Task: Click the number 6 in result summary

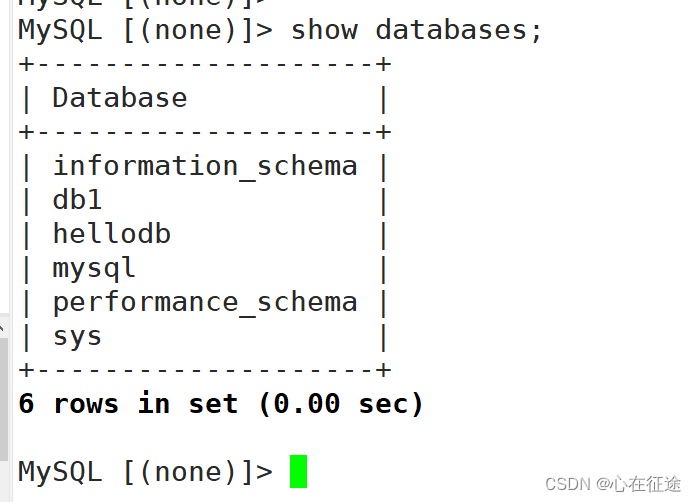Action: point(27,404)
